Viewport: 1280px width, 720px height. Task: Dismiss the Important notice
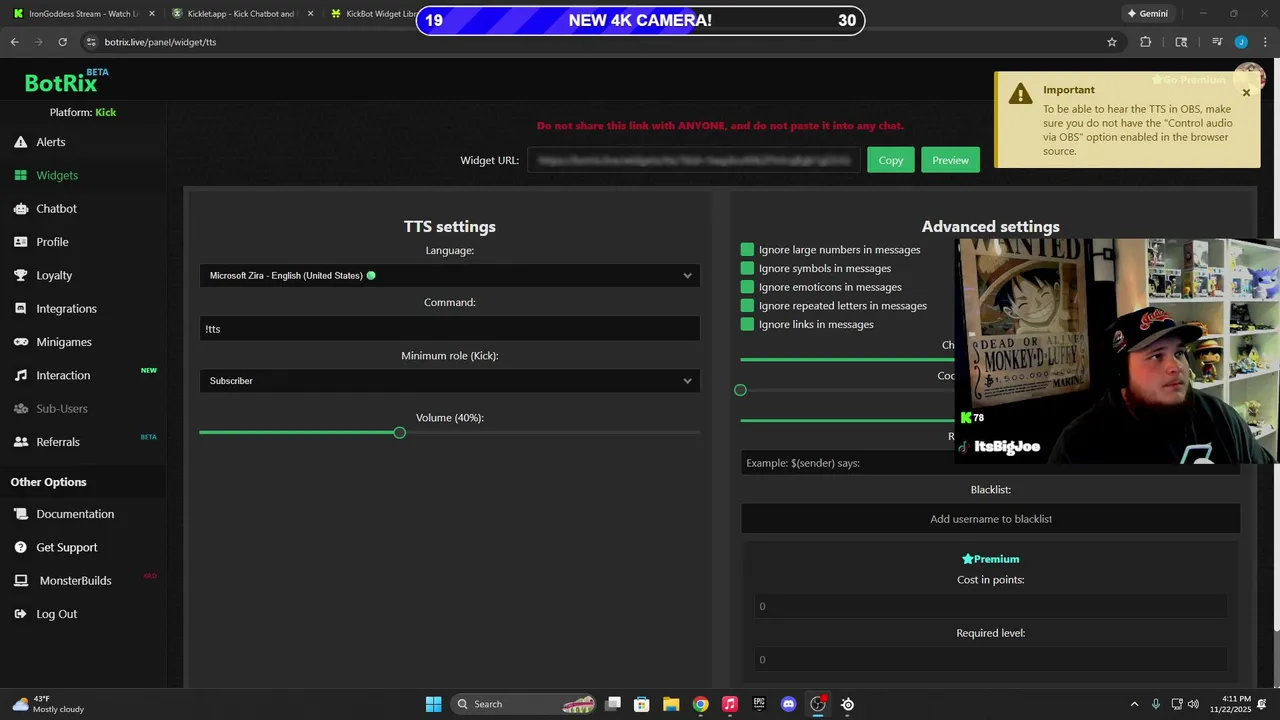coord(1246,93)
